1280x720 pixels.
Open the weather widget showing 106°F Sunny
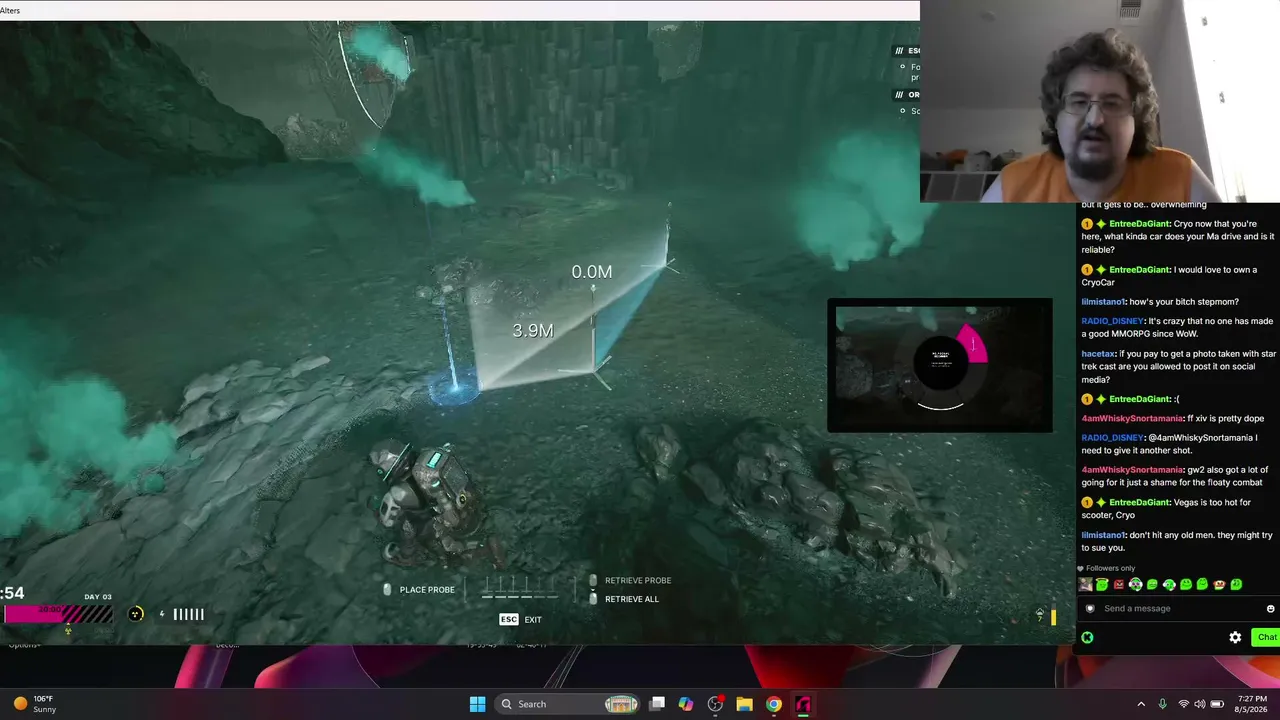point(35,704)
